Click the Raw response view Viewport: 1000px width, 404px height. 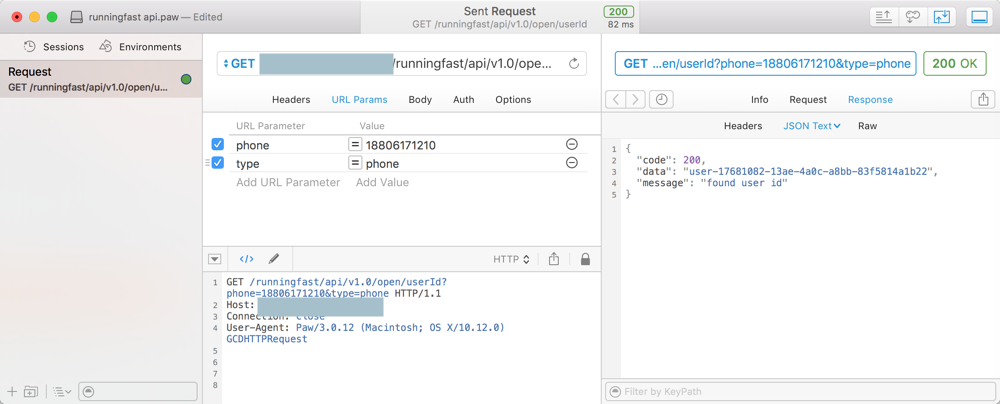(867, 126)
